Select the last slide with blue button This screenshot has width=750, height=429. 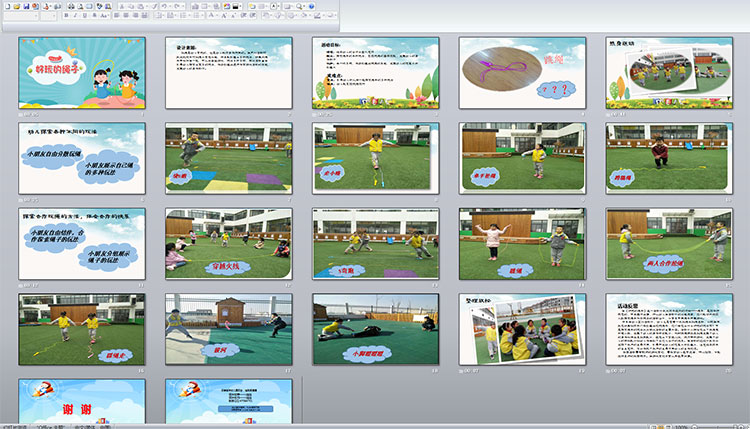pos(229,401)
